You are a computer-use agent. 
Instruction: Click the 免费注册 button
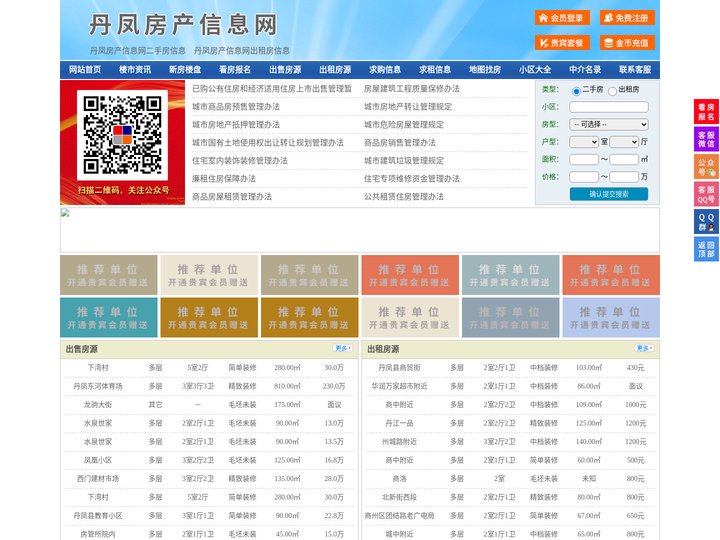627,18
